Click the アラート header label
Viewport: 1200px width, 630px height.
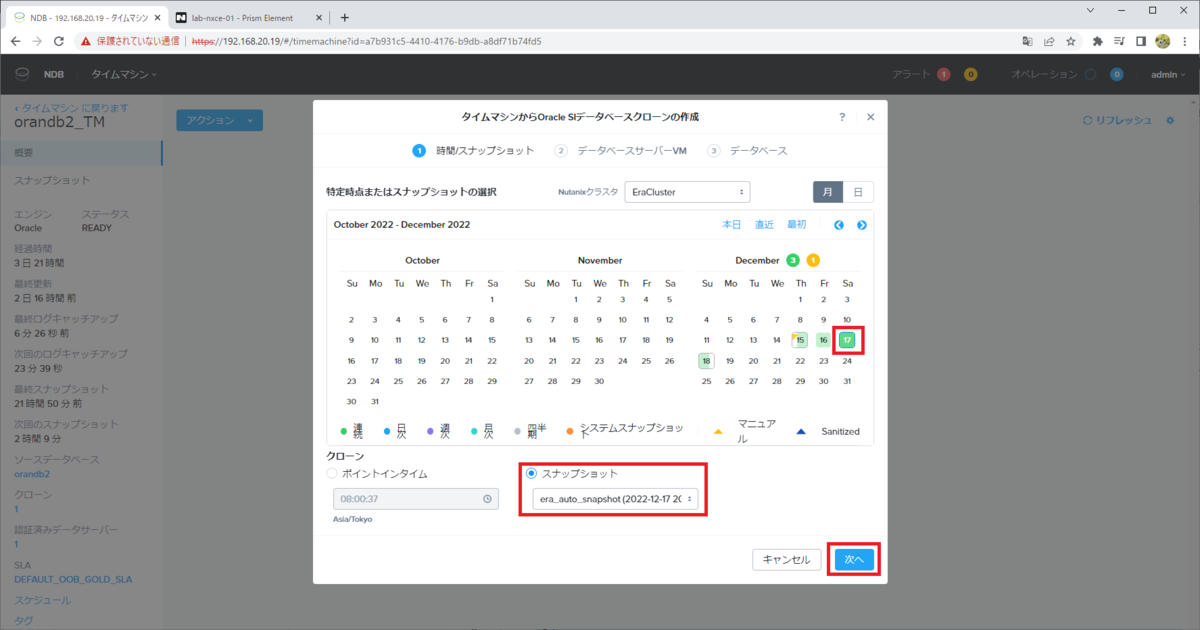910,74
